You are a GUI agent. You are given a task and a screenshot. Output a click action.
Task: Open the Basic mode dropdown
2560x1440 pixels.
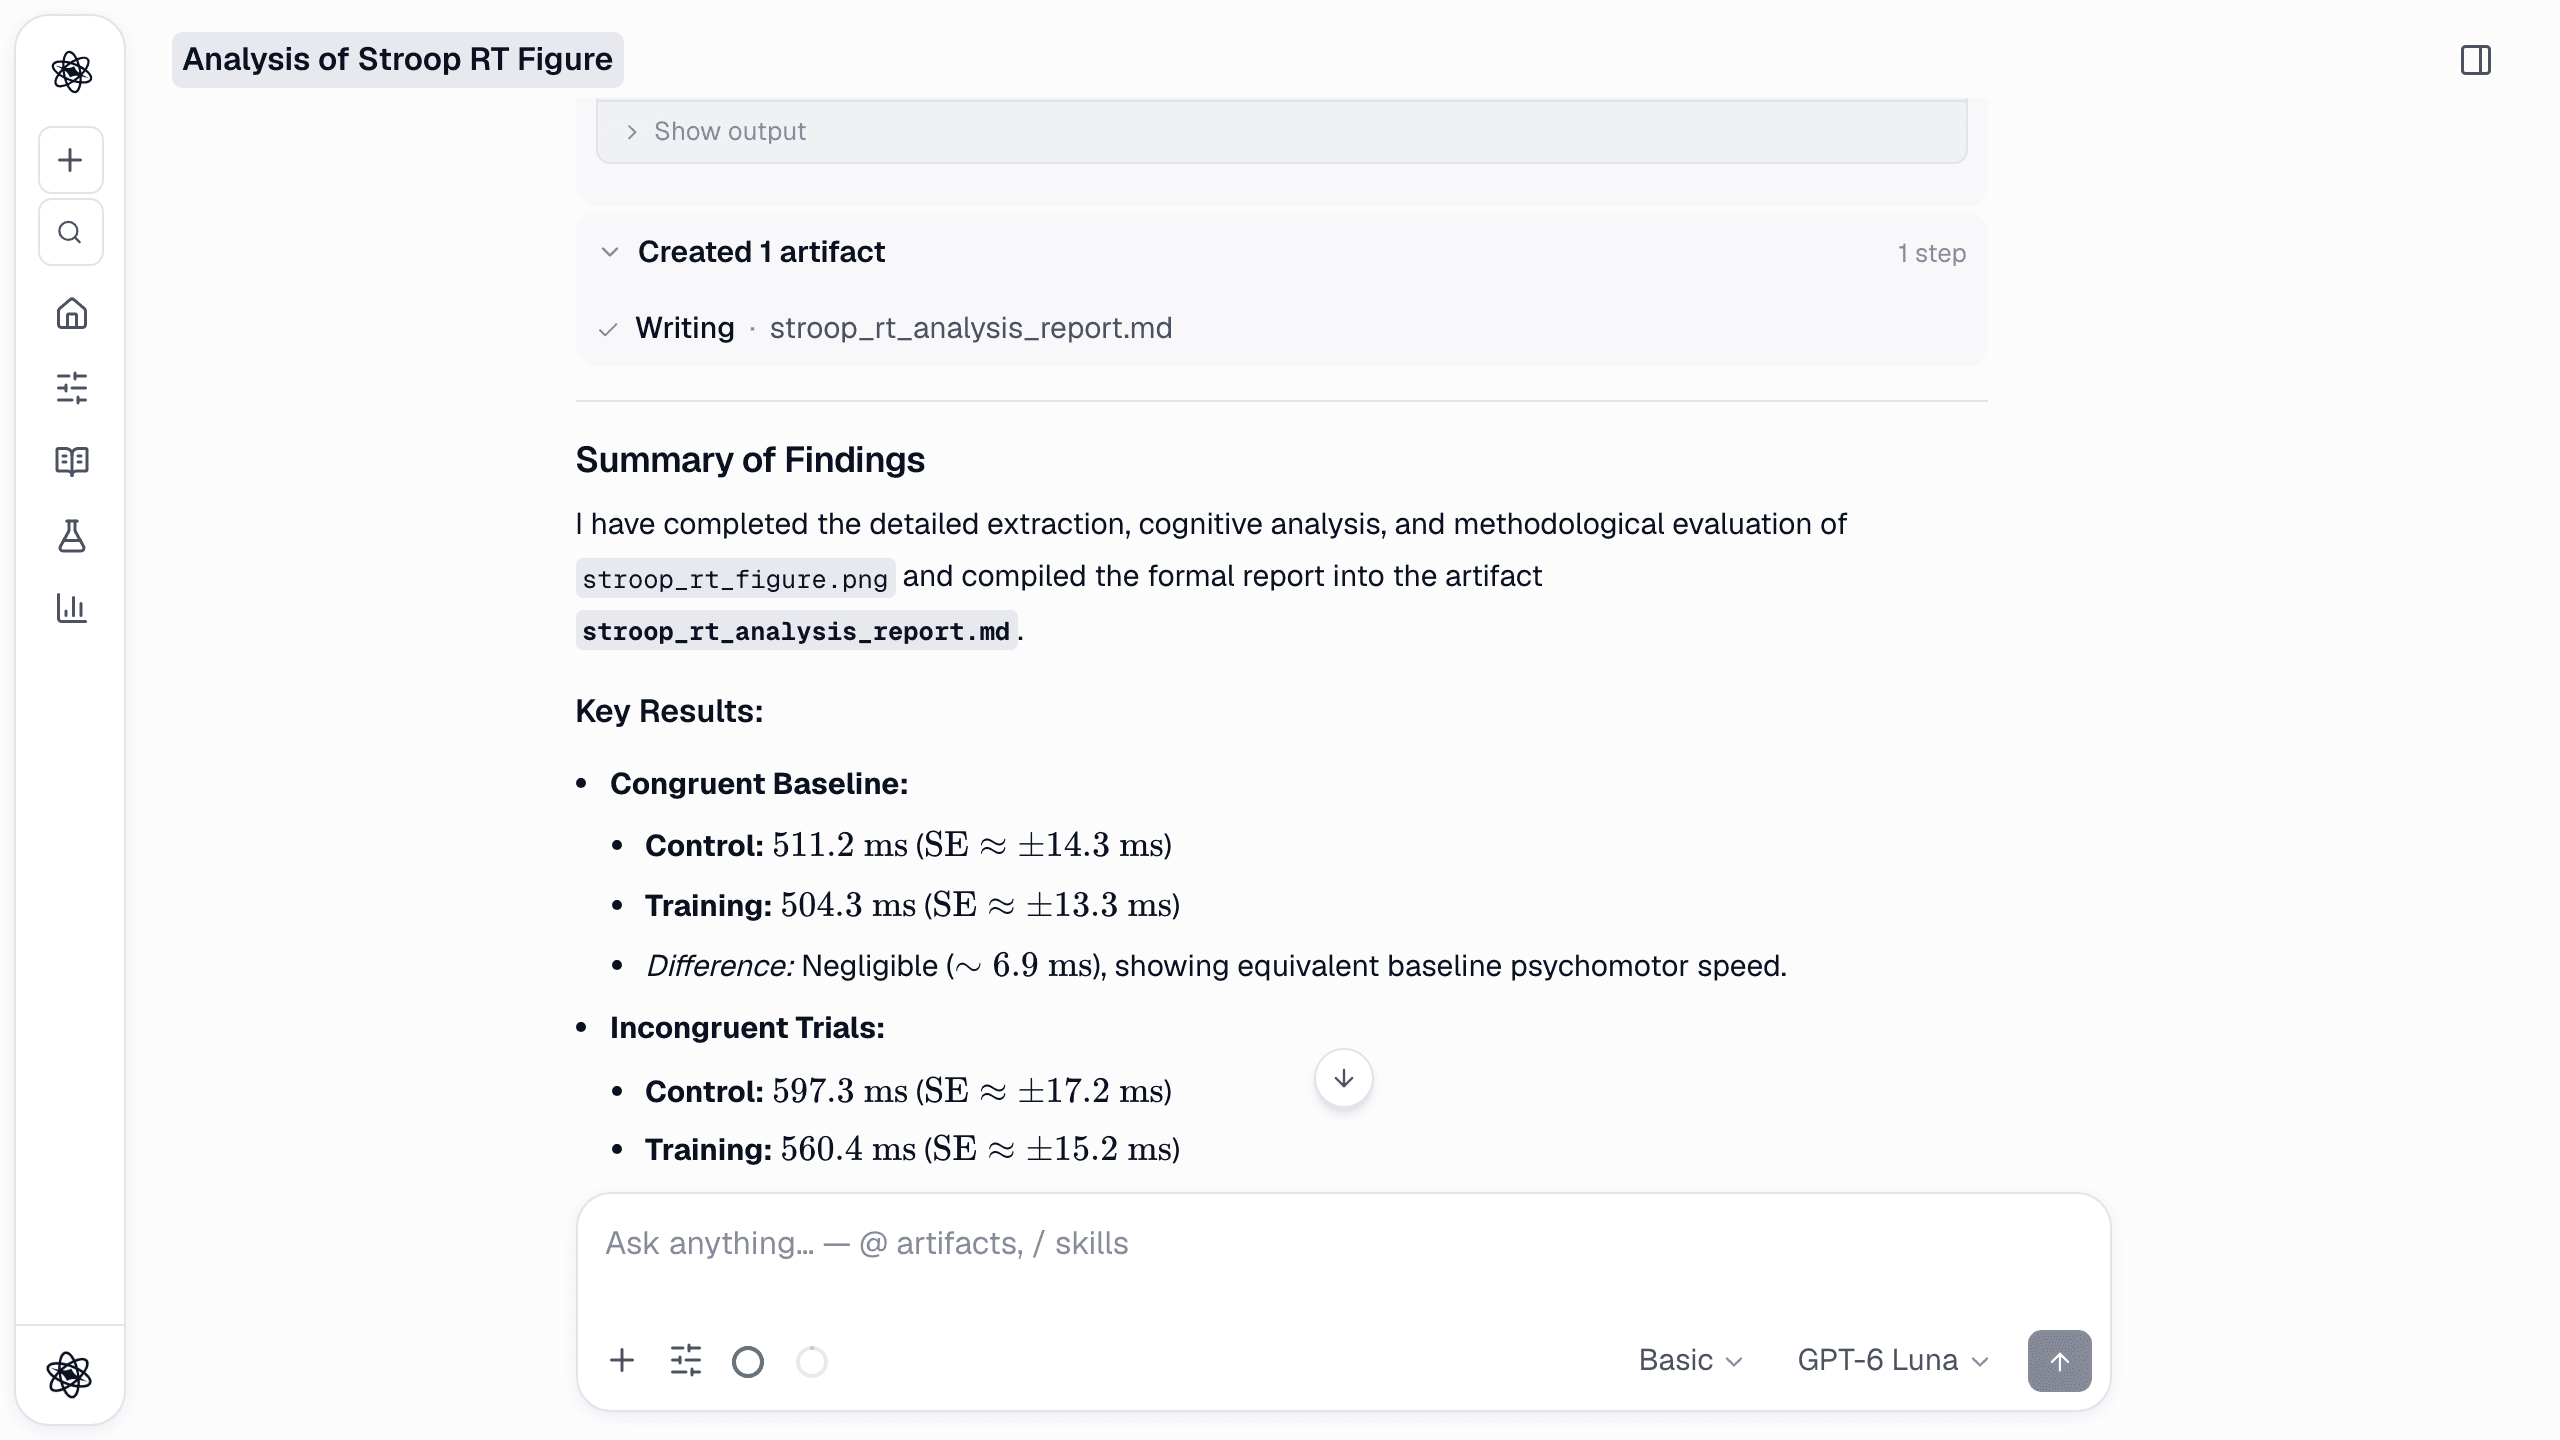point(1691,1361)
